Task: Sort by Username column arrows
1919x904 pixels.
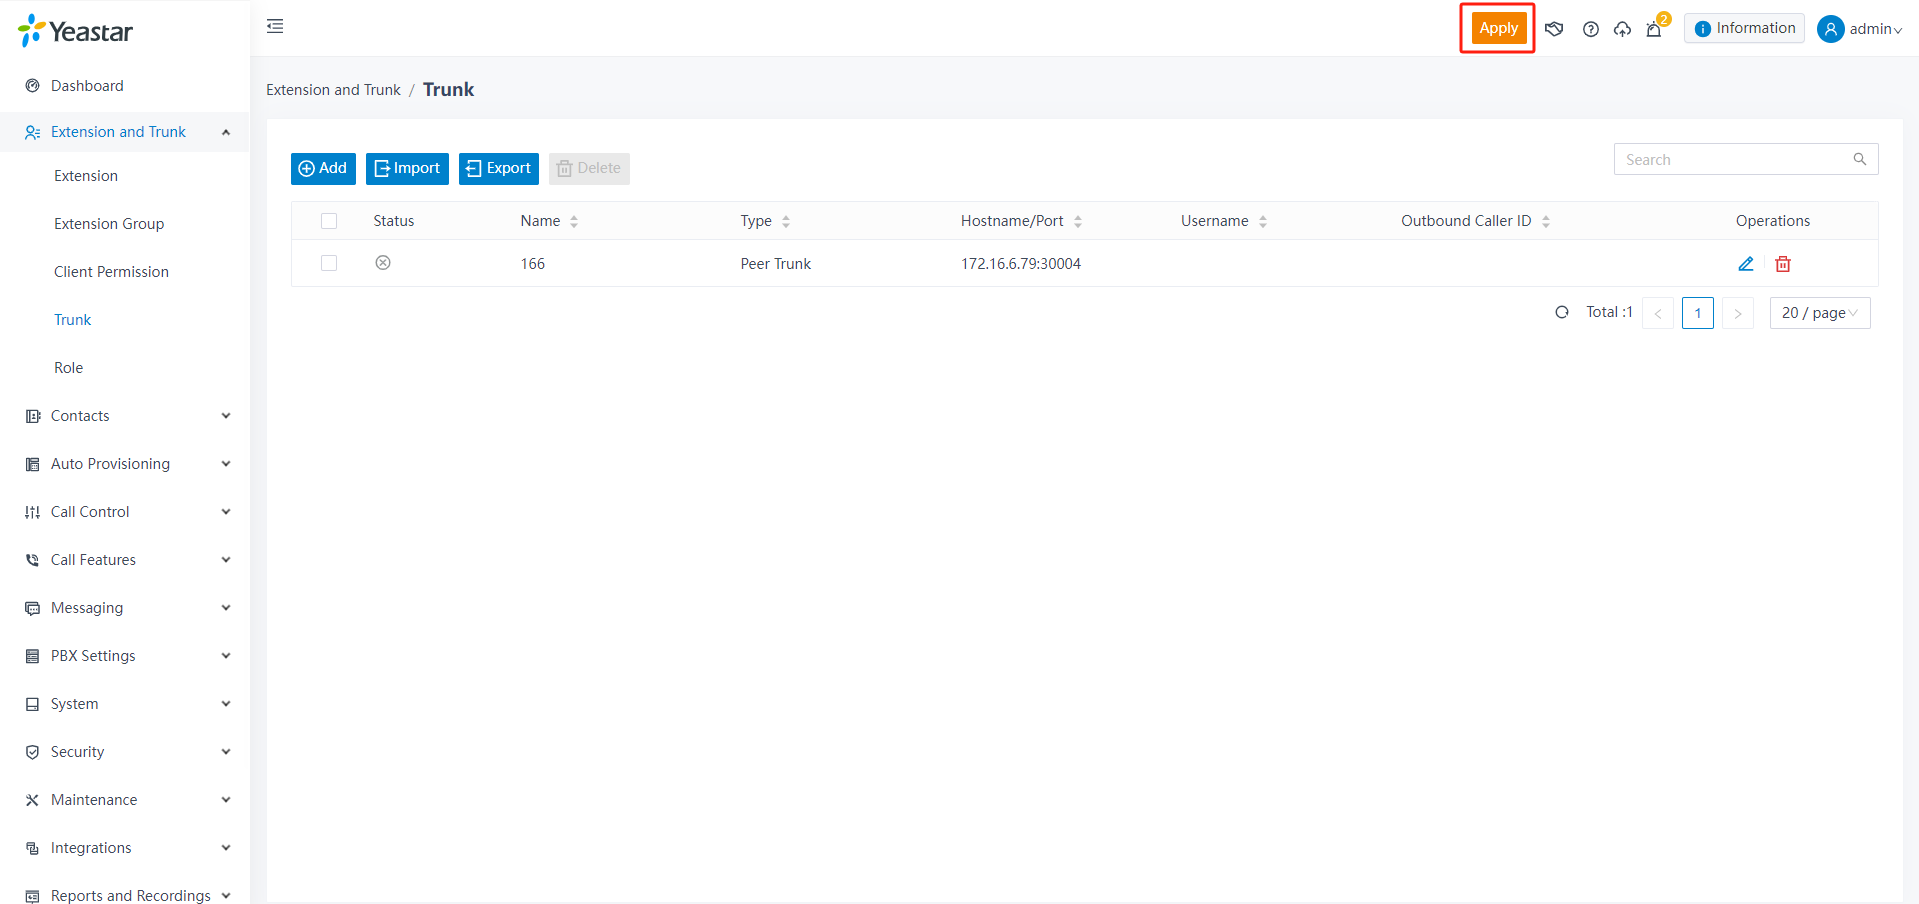Action: [x=1263, y=222]
